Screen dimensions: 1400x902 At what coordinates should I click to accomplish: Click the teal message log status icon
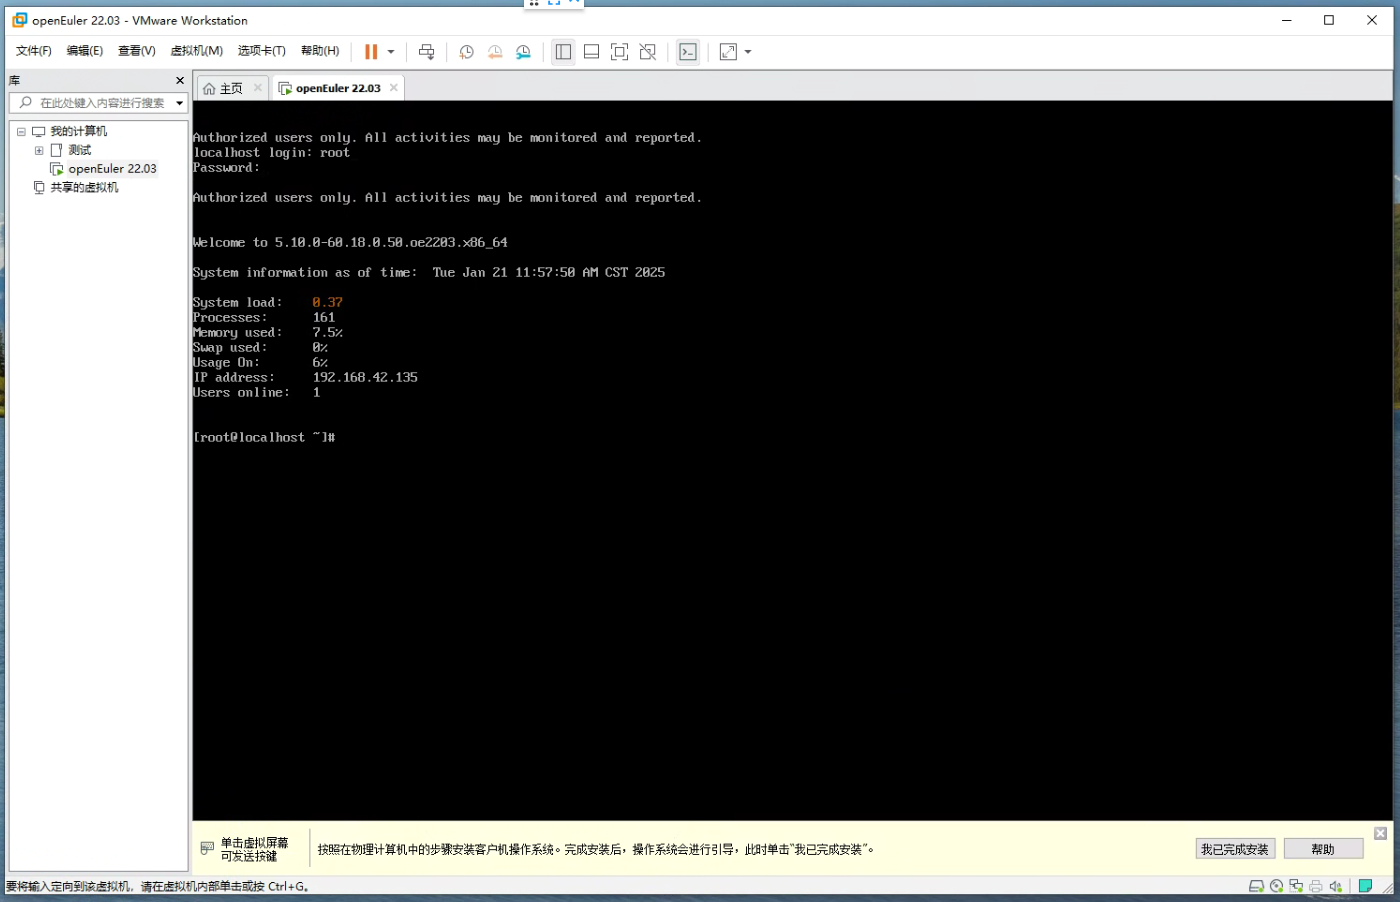tap(1365, 886)
